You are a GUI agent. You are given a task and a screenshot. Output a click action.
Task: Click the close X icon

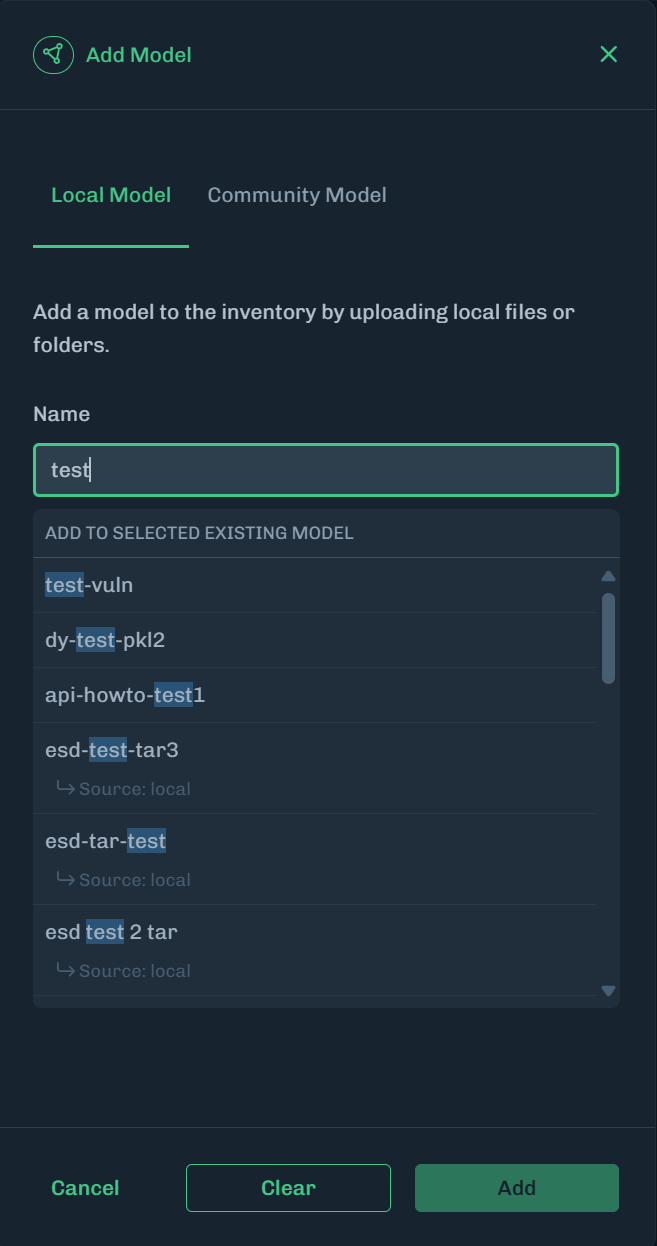[608, 55]
